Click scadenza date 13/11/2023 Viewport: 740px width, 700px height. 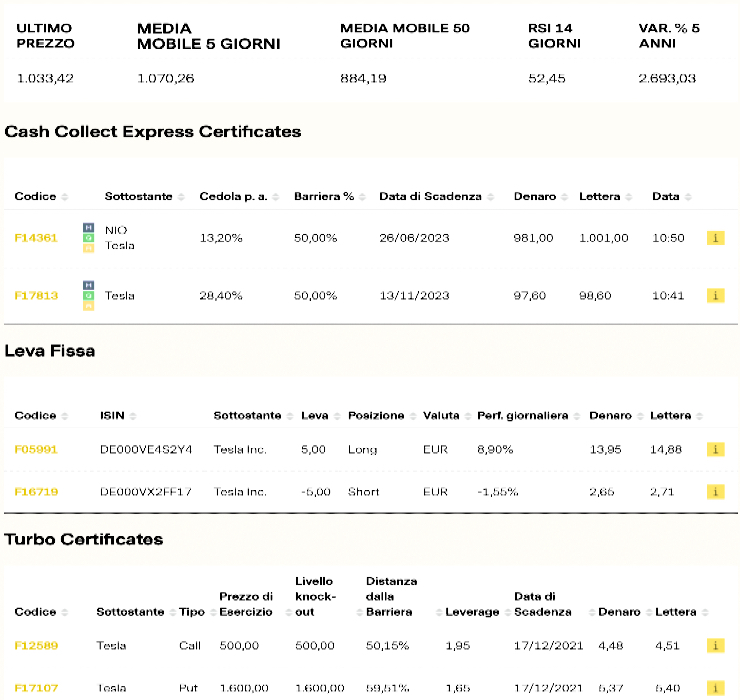click(414, 295)
